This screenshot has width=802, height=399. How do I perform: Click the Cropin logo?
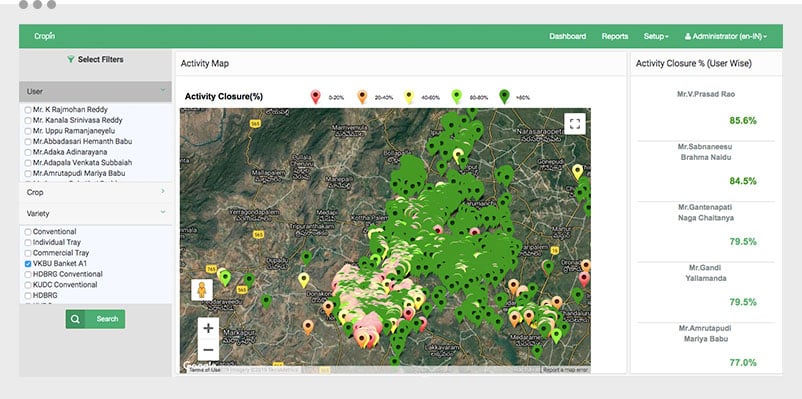pyautogui.click(x=44, y=36)
